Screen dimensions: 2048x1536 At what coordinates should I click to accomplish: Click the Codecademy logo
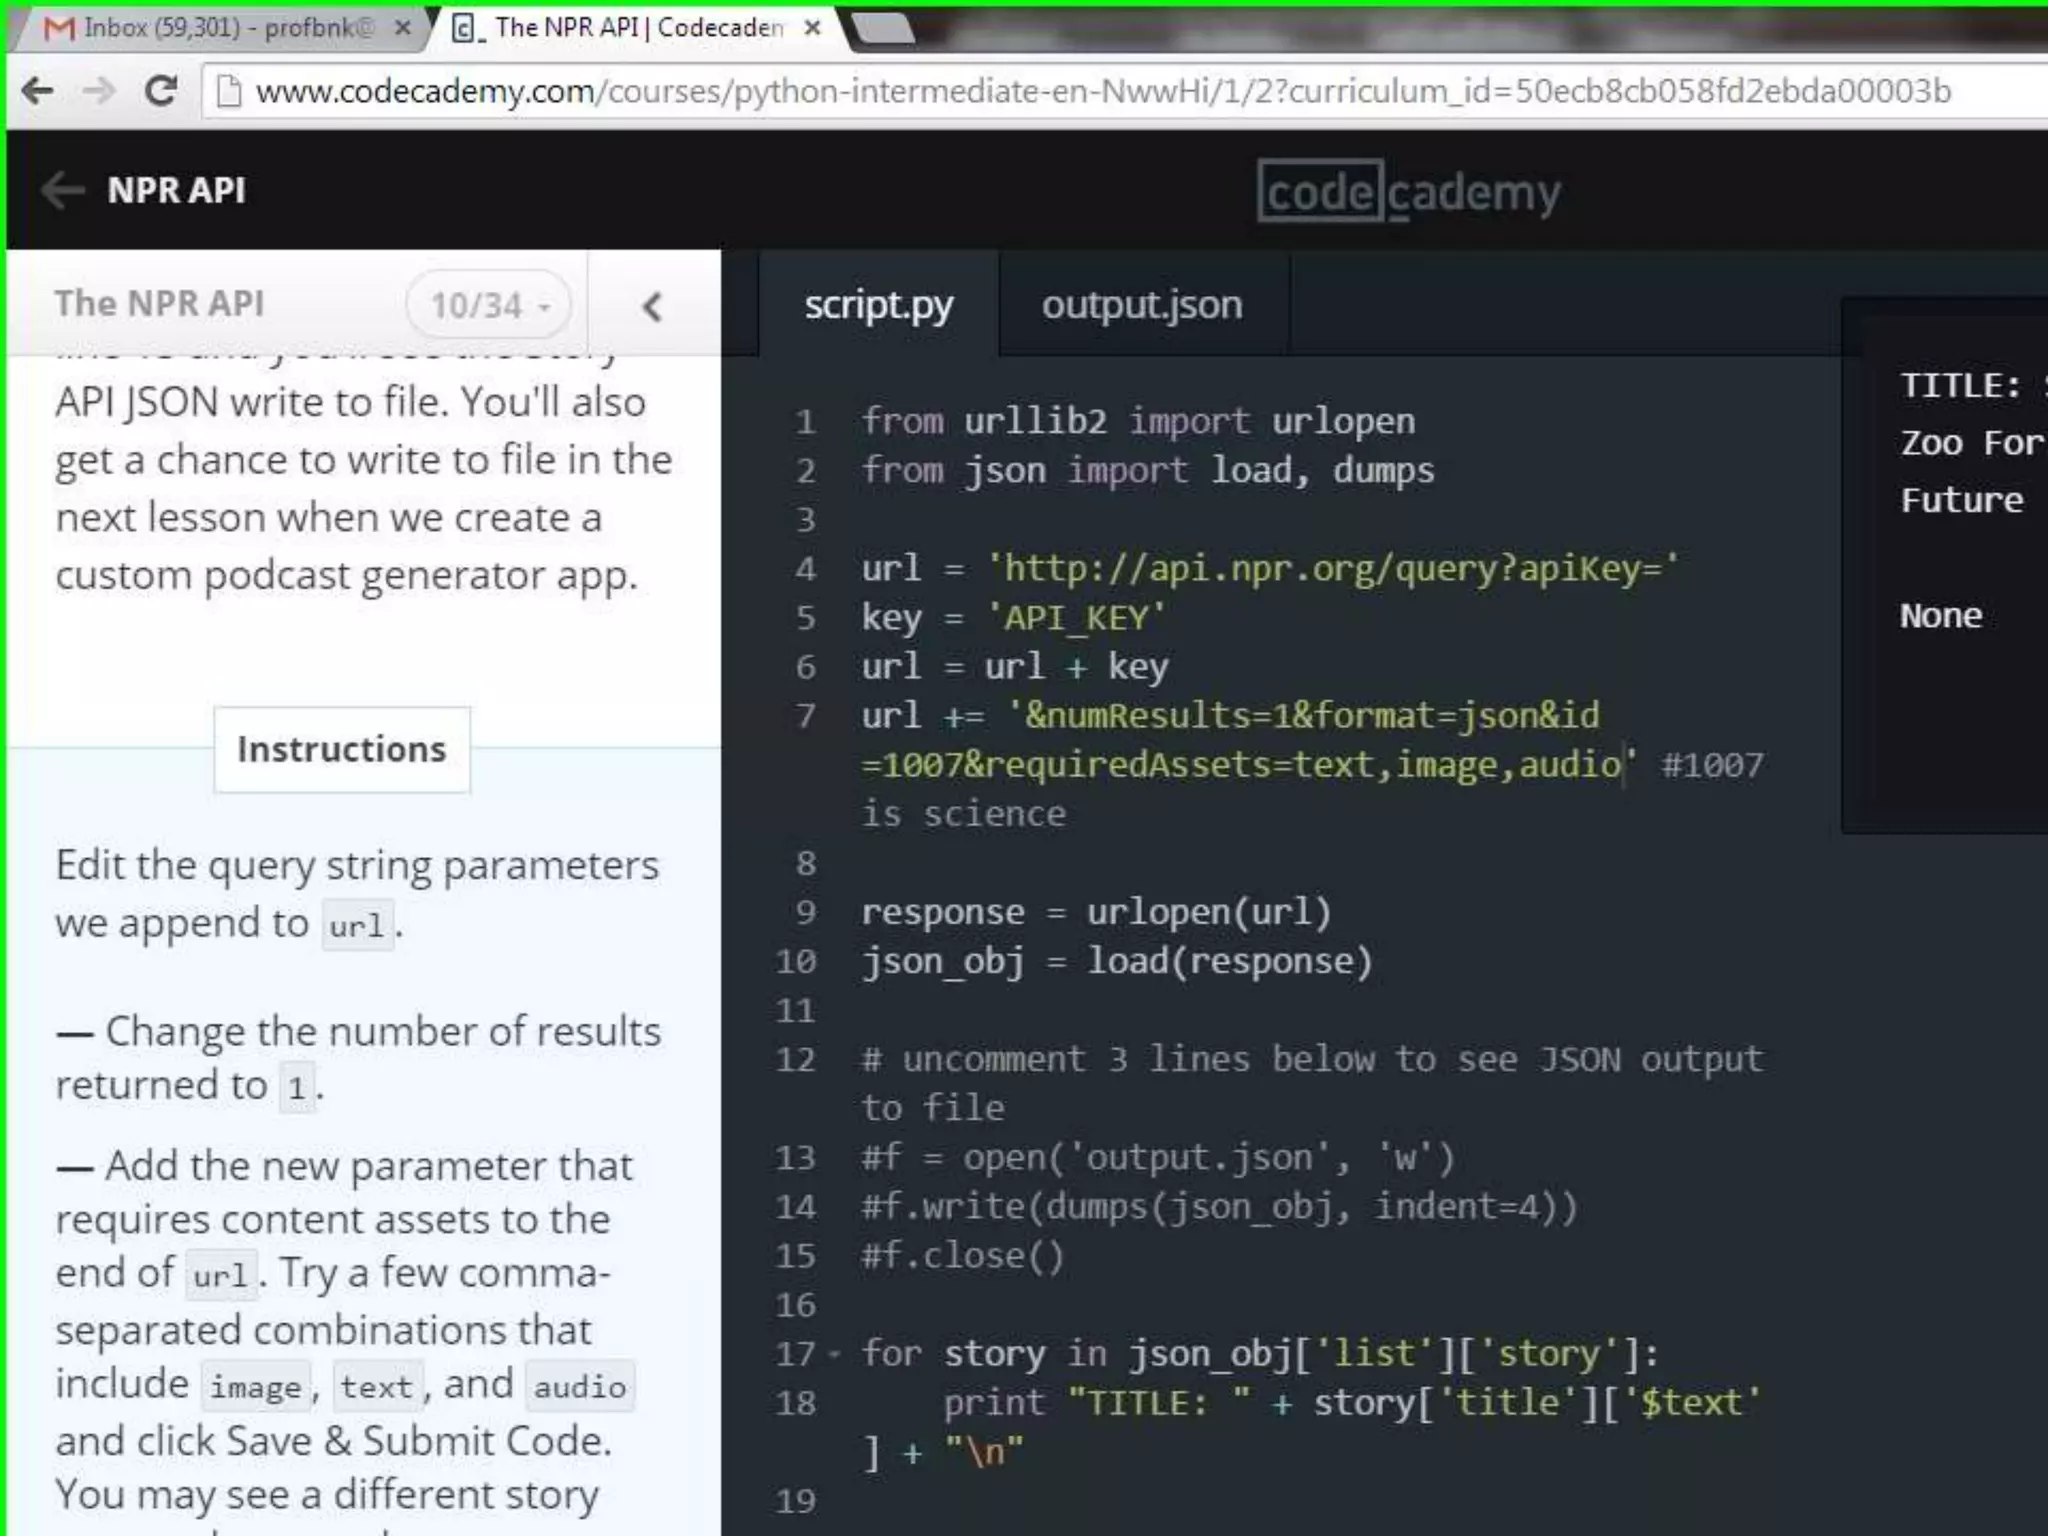pos(1408,191)
